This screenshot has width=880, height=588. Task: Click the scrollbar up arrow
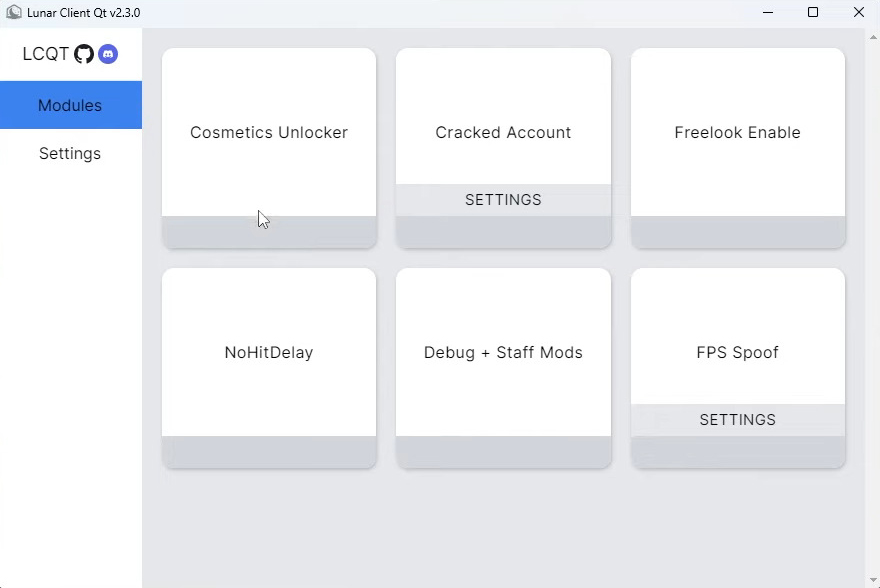pyautogui.click(x=873, y=37)
